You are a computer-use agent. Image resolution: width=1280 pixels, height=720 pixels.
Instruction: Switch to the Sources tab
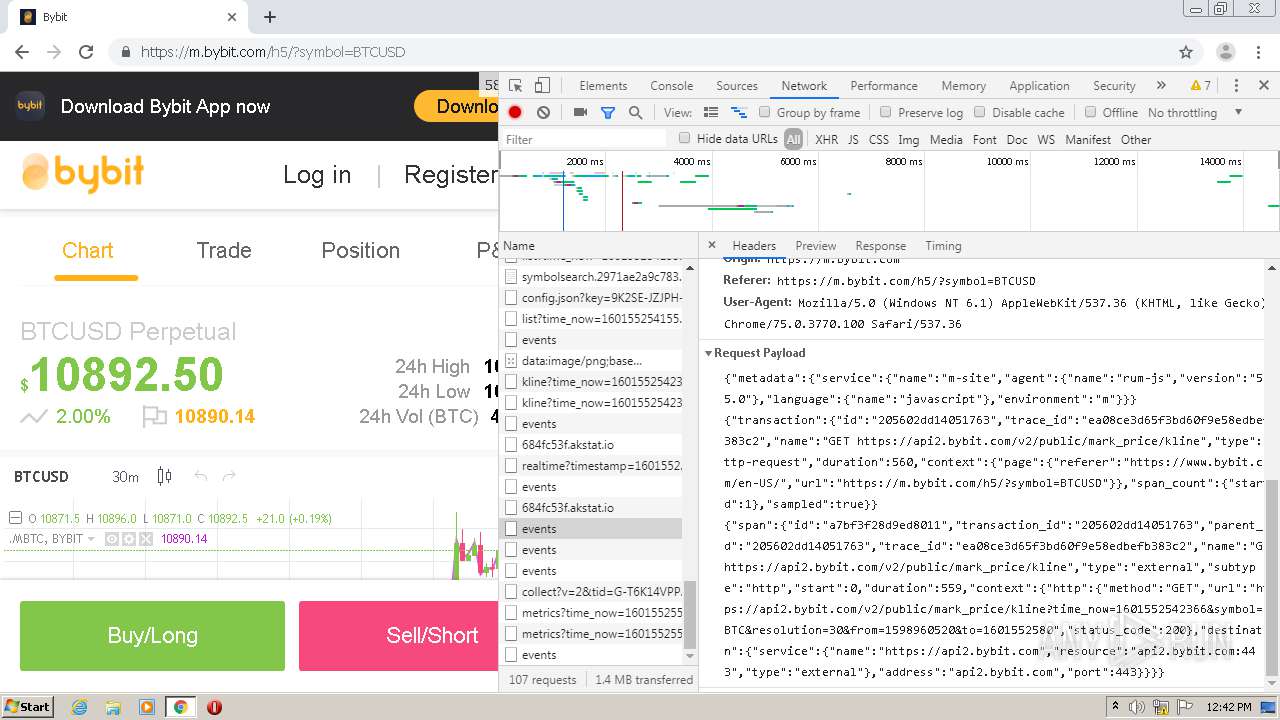(737, 86)
